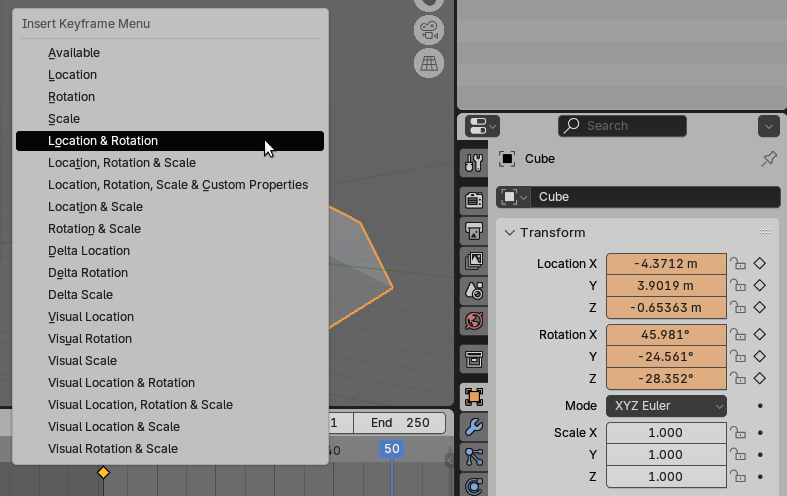Viewport: 787px width, 496px height.
Task: Click the Scale X value field
Action: click(666, 433)
